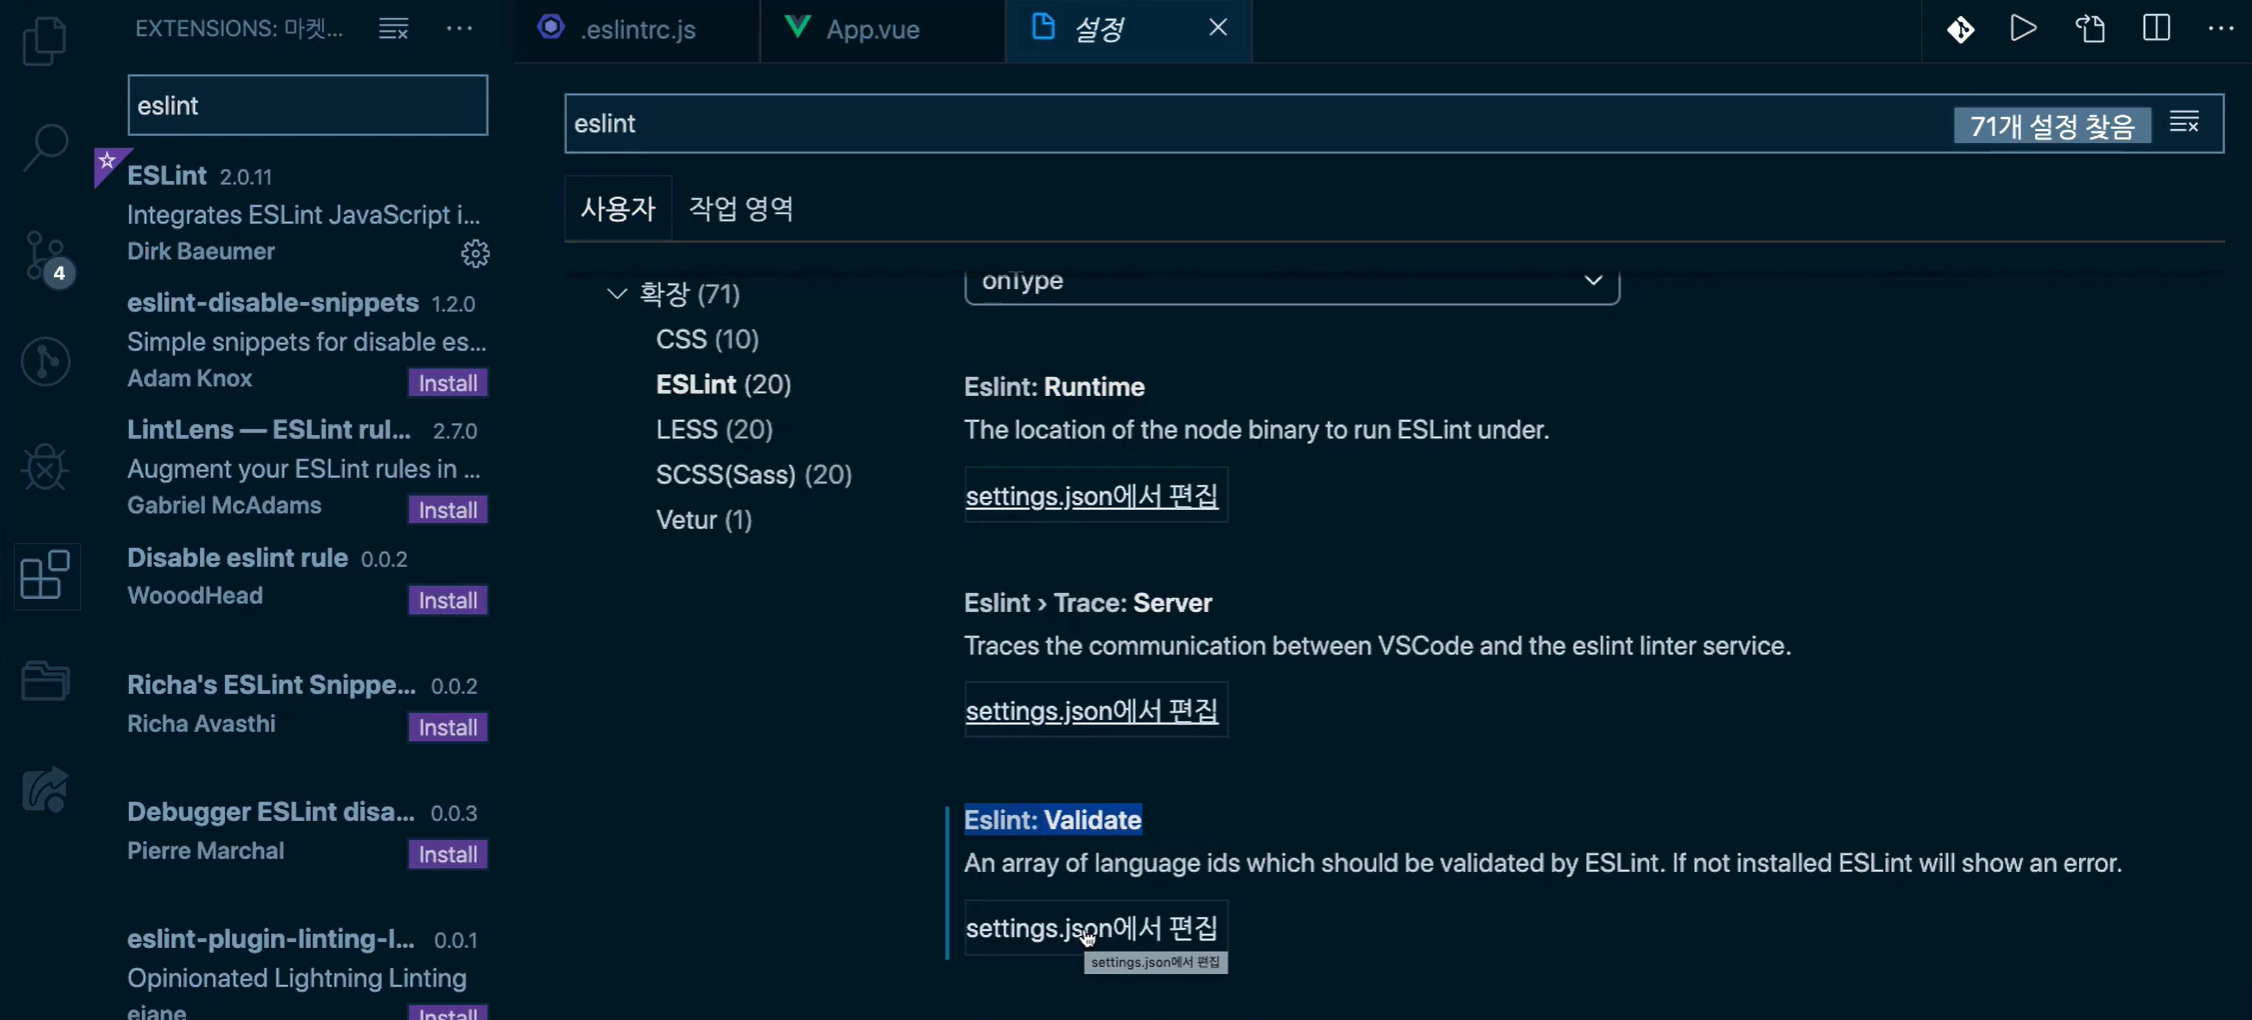Install LintLens extension
Screen dimensions: 2252x1020
click(x=448, y=510)
